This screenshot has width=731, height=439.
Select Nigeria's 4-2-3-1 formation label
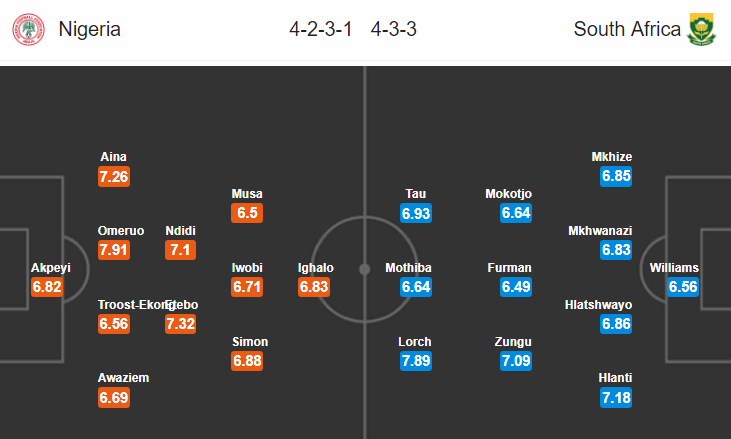point(320,29)
